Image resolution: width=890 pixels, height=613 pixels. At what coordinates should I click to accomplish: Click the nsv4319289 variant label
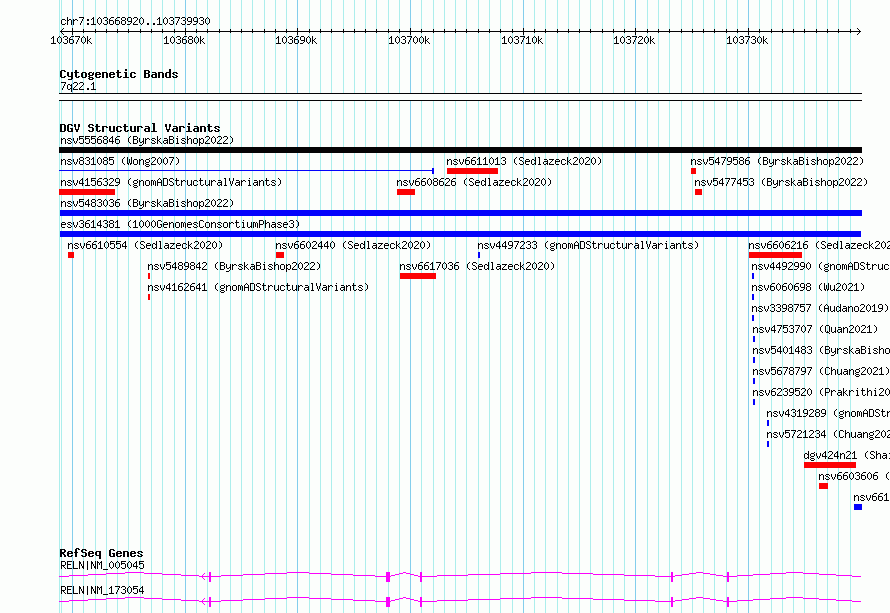(828, 413)
